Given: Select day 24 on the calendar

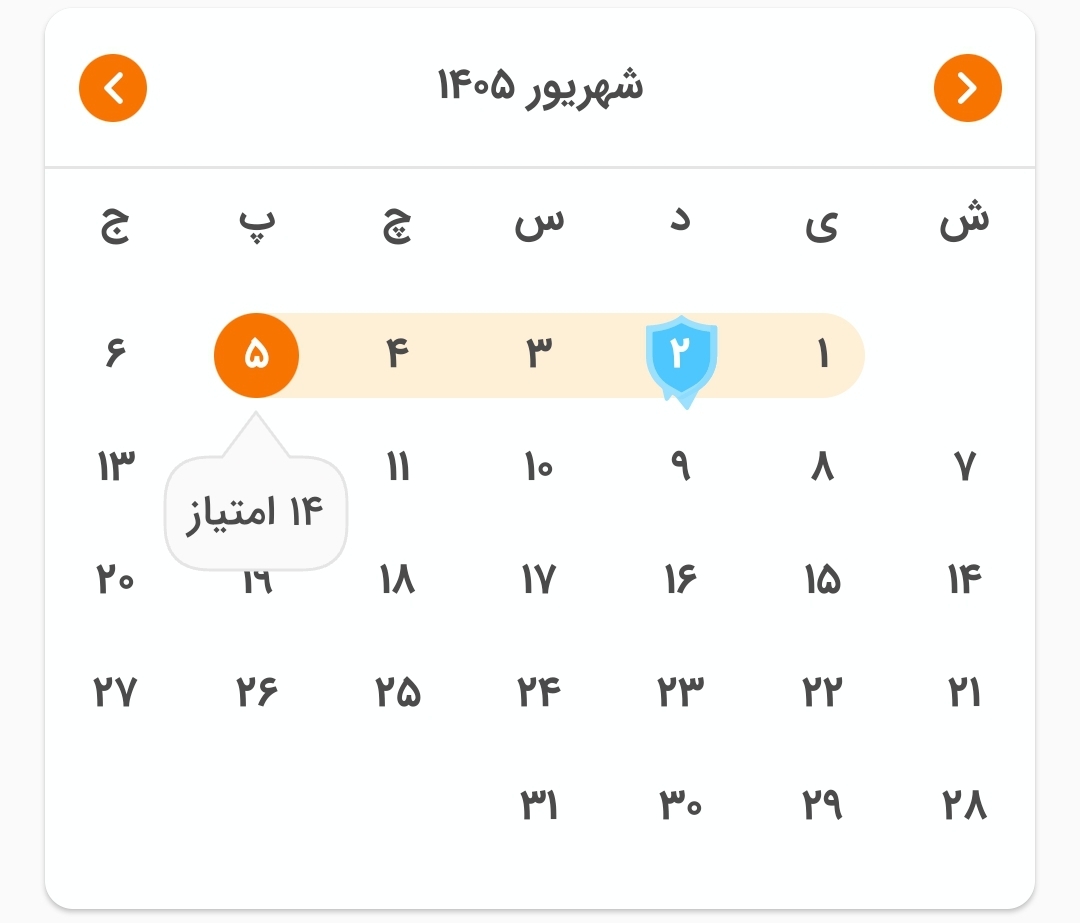Looking at the screenshot, I should click(x=539, y=692).
